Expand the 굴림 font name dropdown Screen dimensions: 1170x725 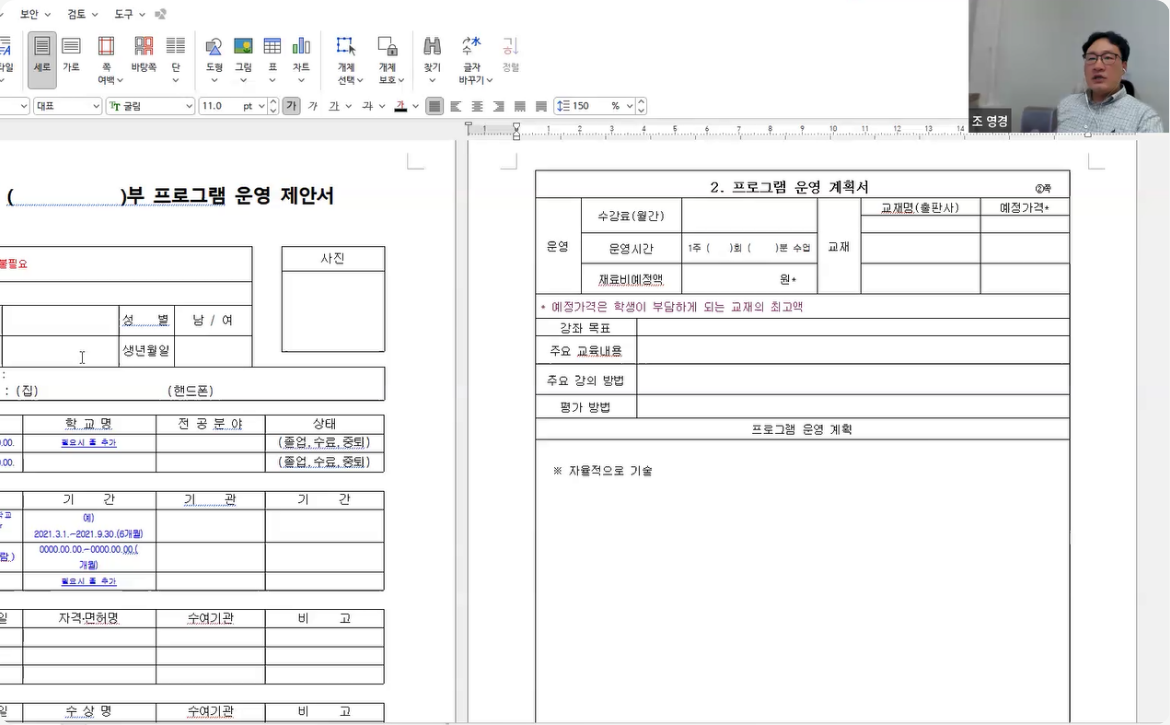(189, 106)
